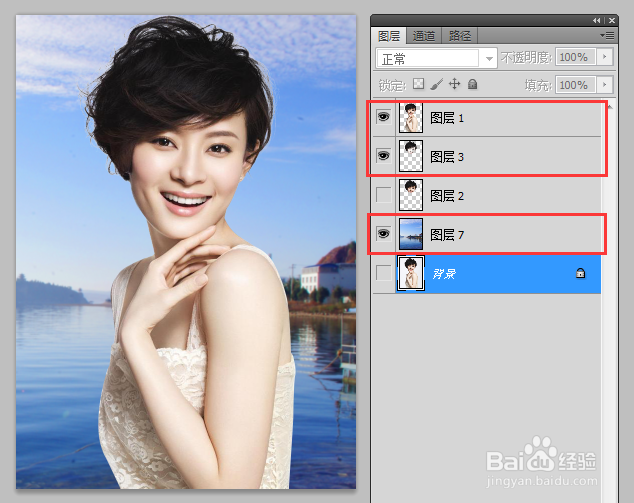
Task: Select the layer named 图层 7
Action: (486, 234)
